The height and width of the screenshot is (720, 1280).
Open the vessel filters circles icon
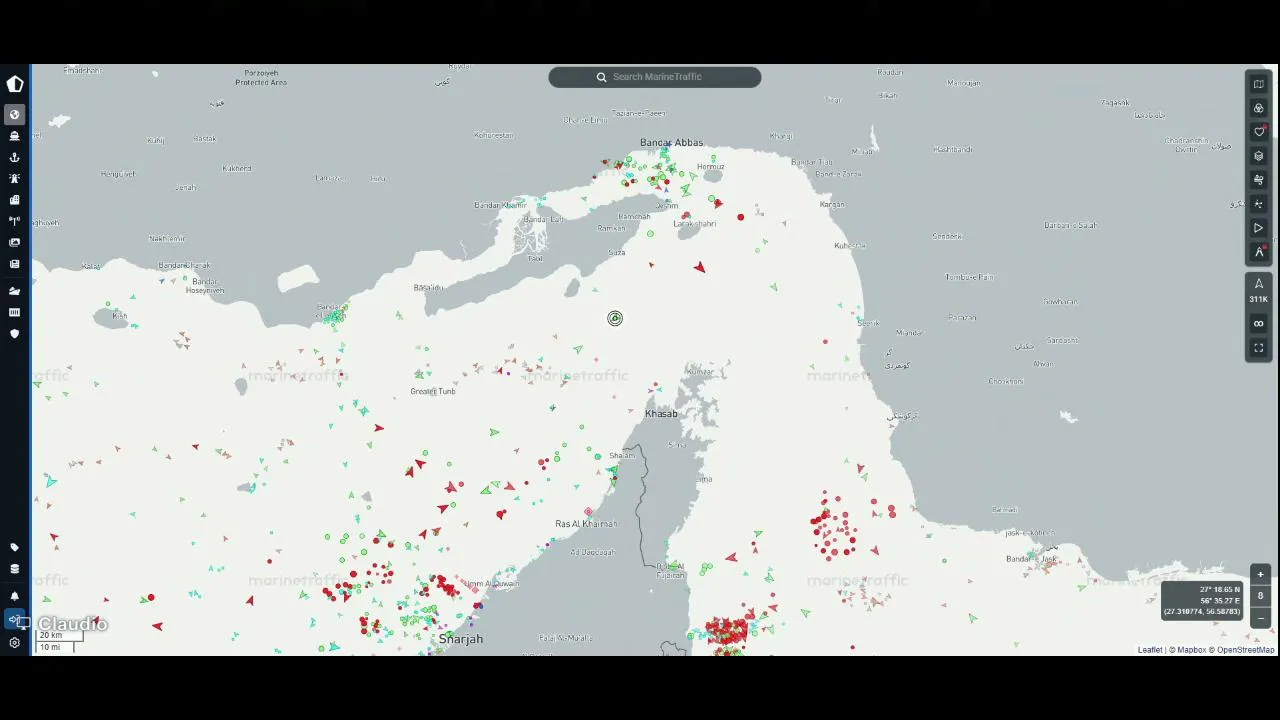point(1259,108)
